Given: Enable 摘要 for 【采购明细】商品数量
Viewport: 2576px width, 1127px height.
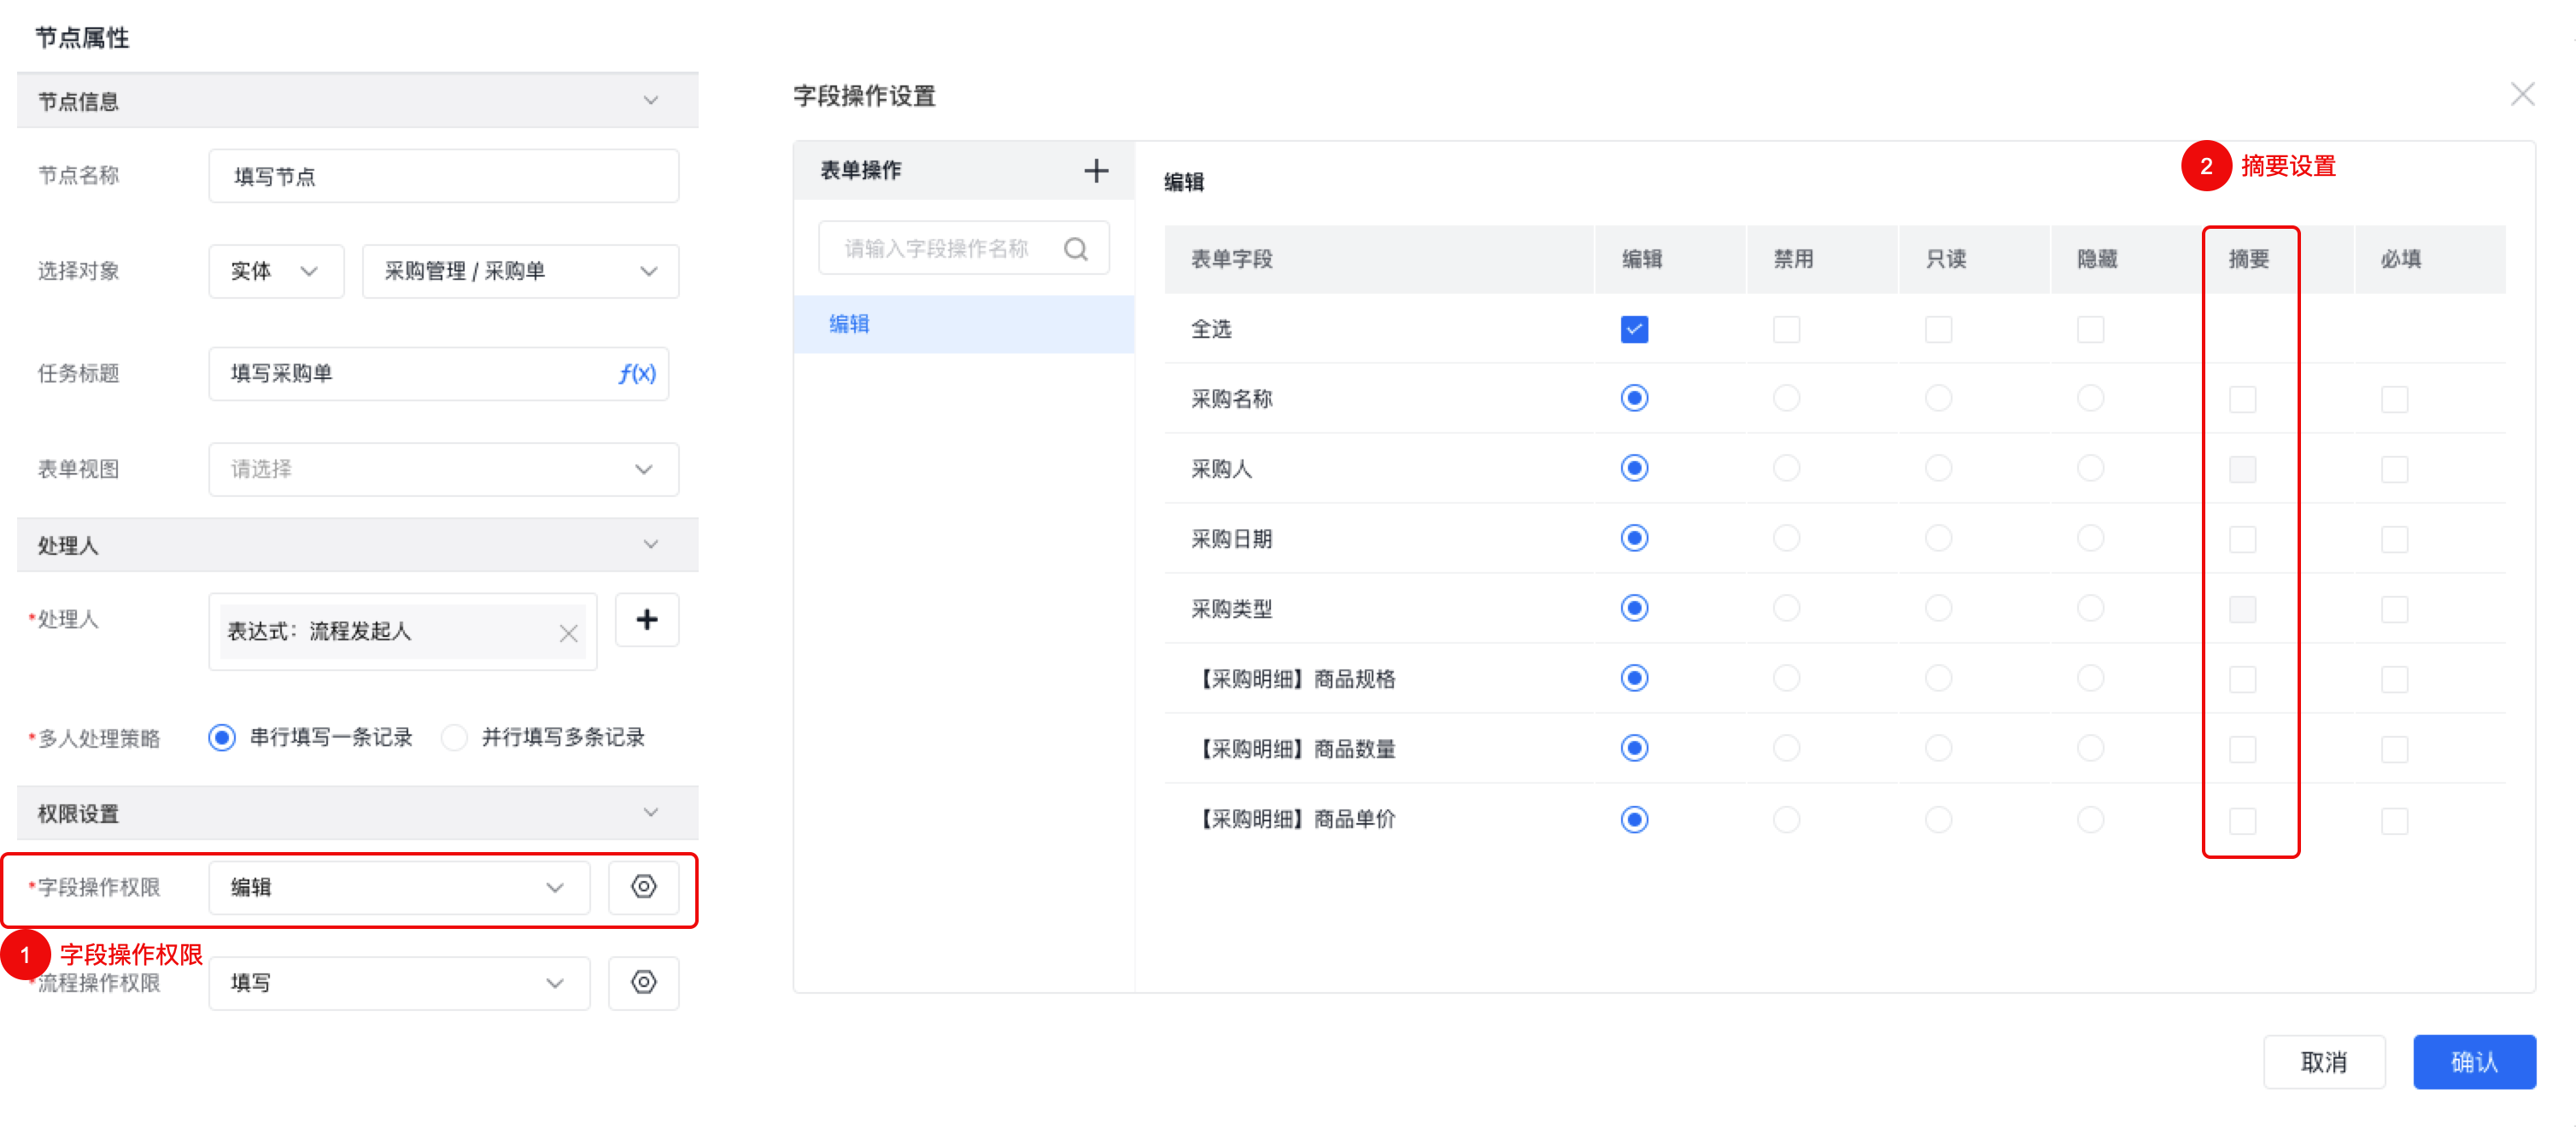Looking at the screenshot, I should pyautogui.click(x=2242, y=749).
